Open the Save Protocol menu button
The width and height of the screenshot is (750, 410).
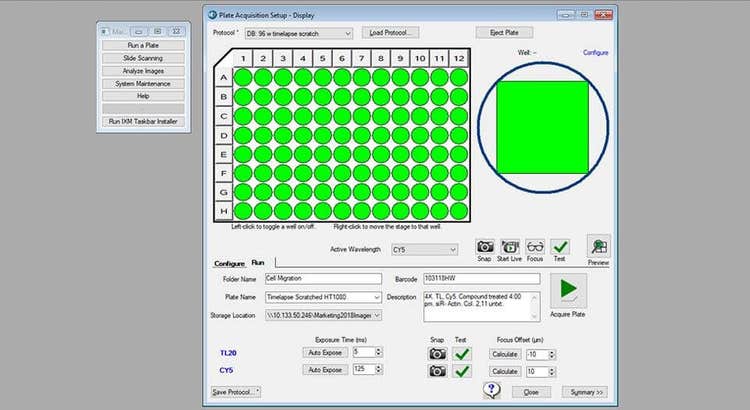[x=236, y=392]
